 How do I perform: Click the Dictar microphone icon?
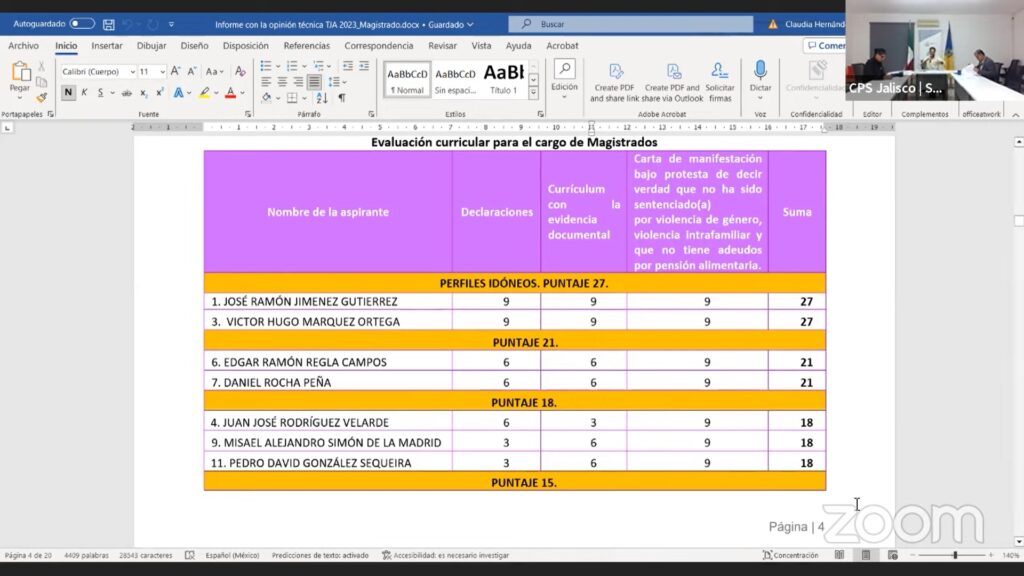760,71
